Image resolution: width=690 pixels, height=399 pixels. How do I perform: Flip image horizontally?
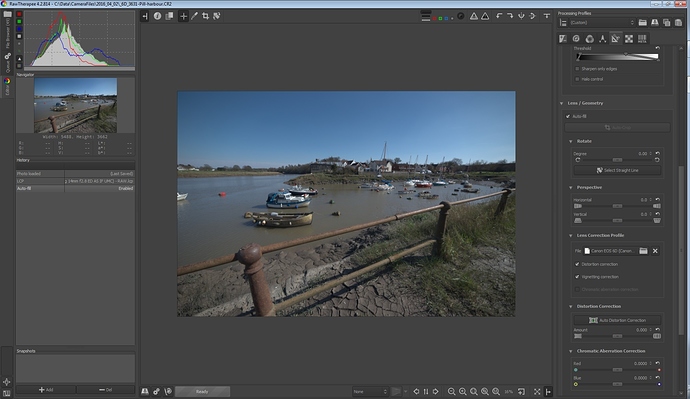tap(521, 16)
